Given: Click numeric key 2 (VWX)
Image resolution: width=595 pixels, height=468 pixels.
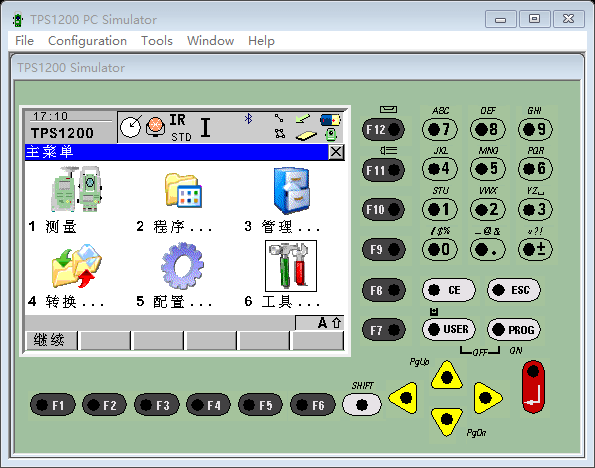Looking at the screenshot, I should click(x=488, y=209).
